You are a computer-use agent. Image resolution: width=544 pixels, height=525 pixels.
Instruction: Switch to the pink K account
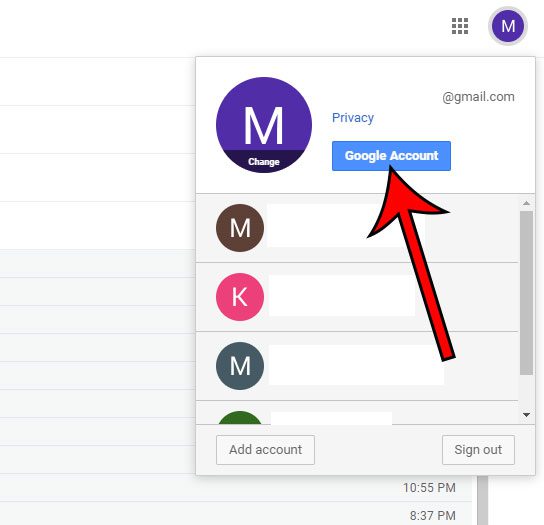pos(357,297)
